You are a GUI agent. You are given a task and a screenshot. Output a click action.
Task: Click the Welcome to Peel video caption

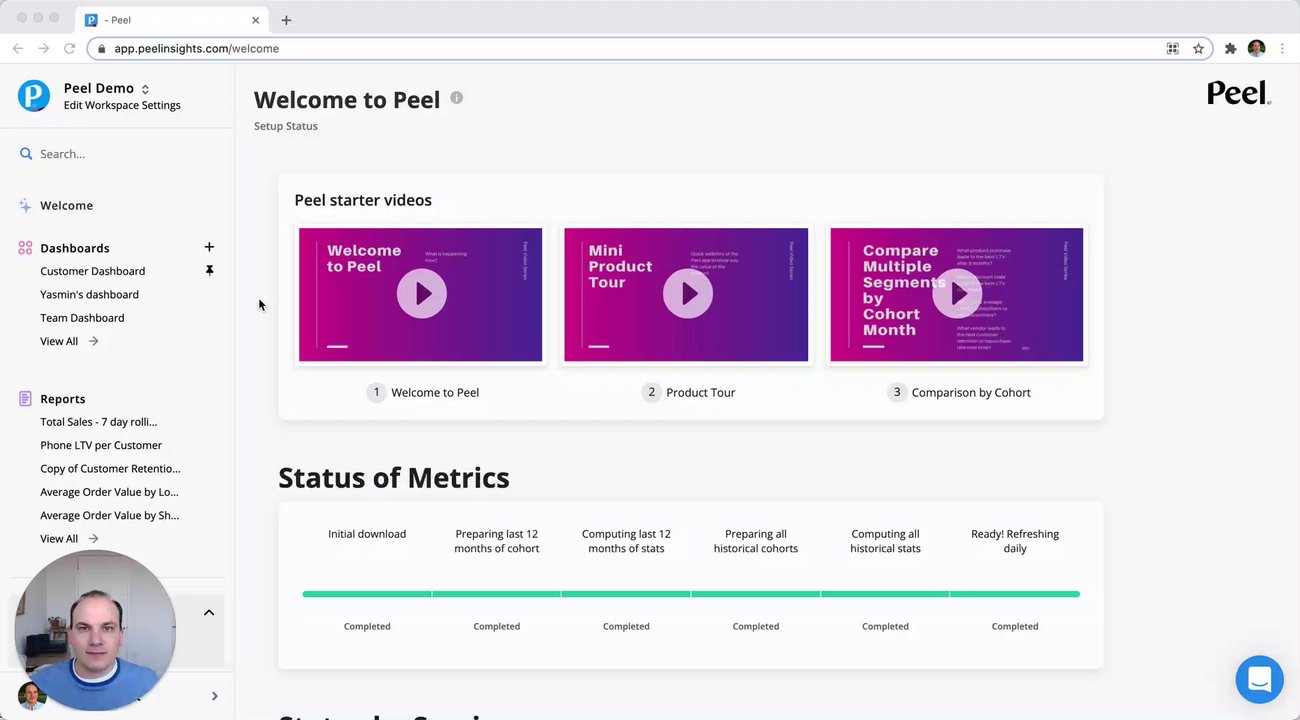click(435, 392)
